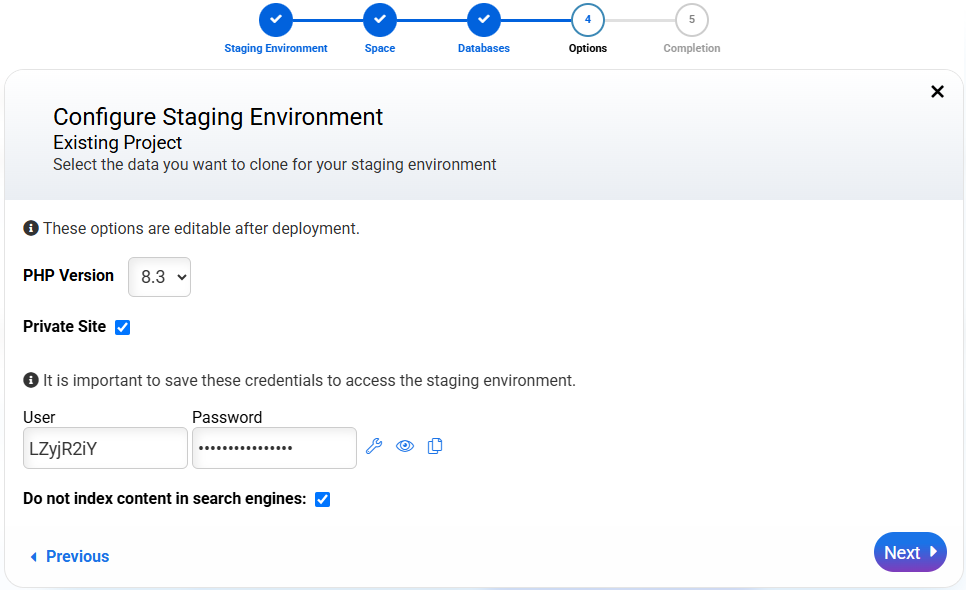Toggle the do not index content checkbox
This screenshot has height=590, width=966.
pyautogui.click(x=322, y=499)
